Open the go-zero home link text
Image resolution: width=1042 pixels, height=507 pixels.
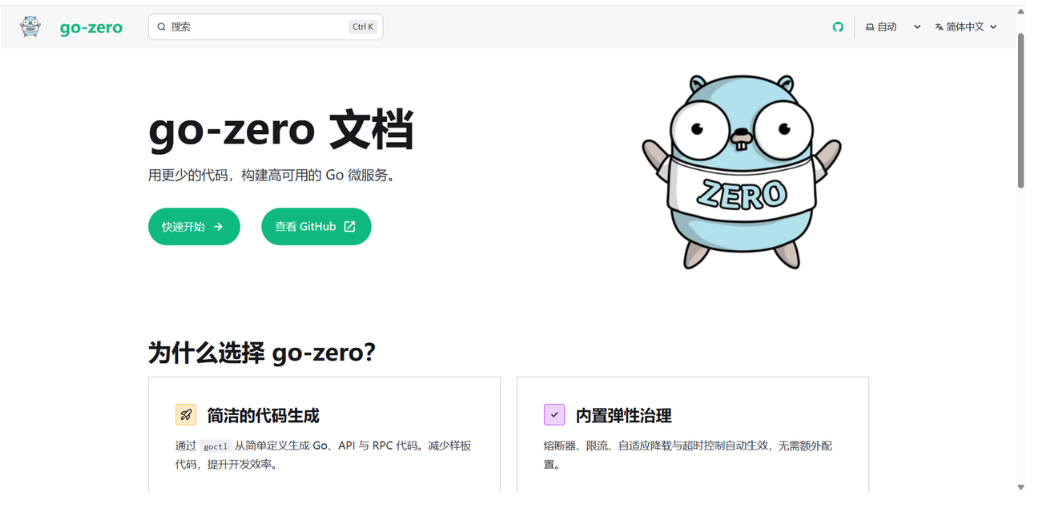click(x=91, y=27)
